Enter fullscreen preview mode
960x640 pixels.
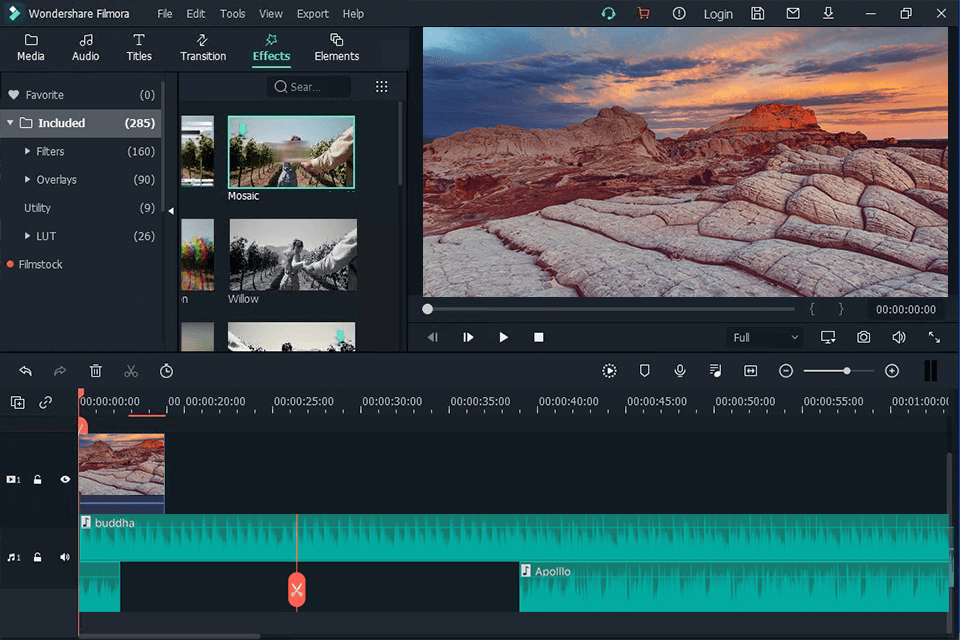pyautogui.click(x=934, y=337)
